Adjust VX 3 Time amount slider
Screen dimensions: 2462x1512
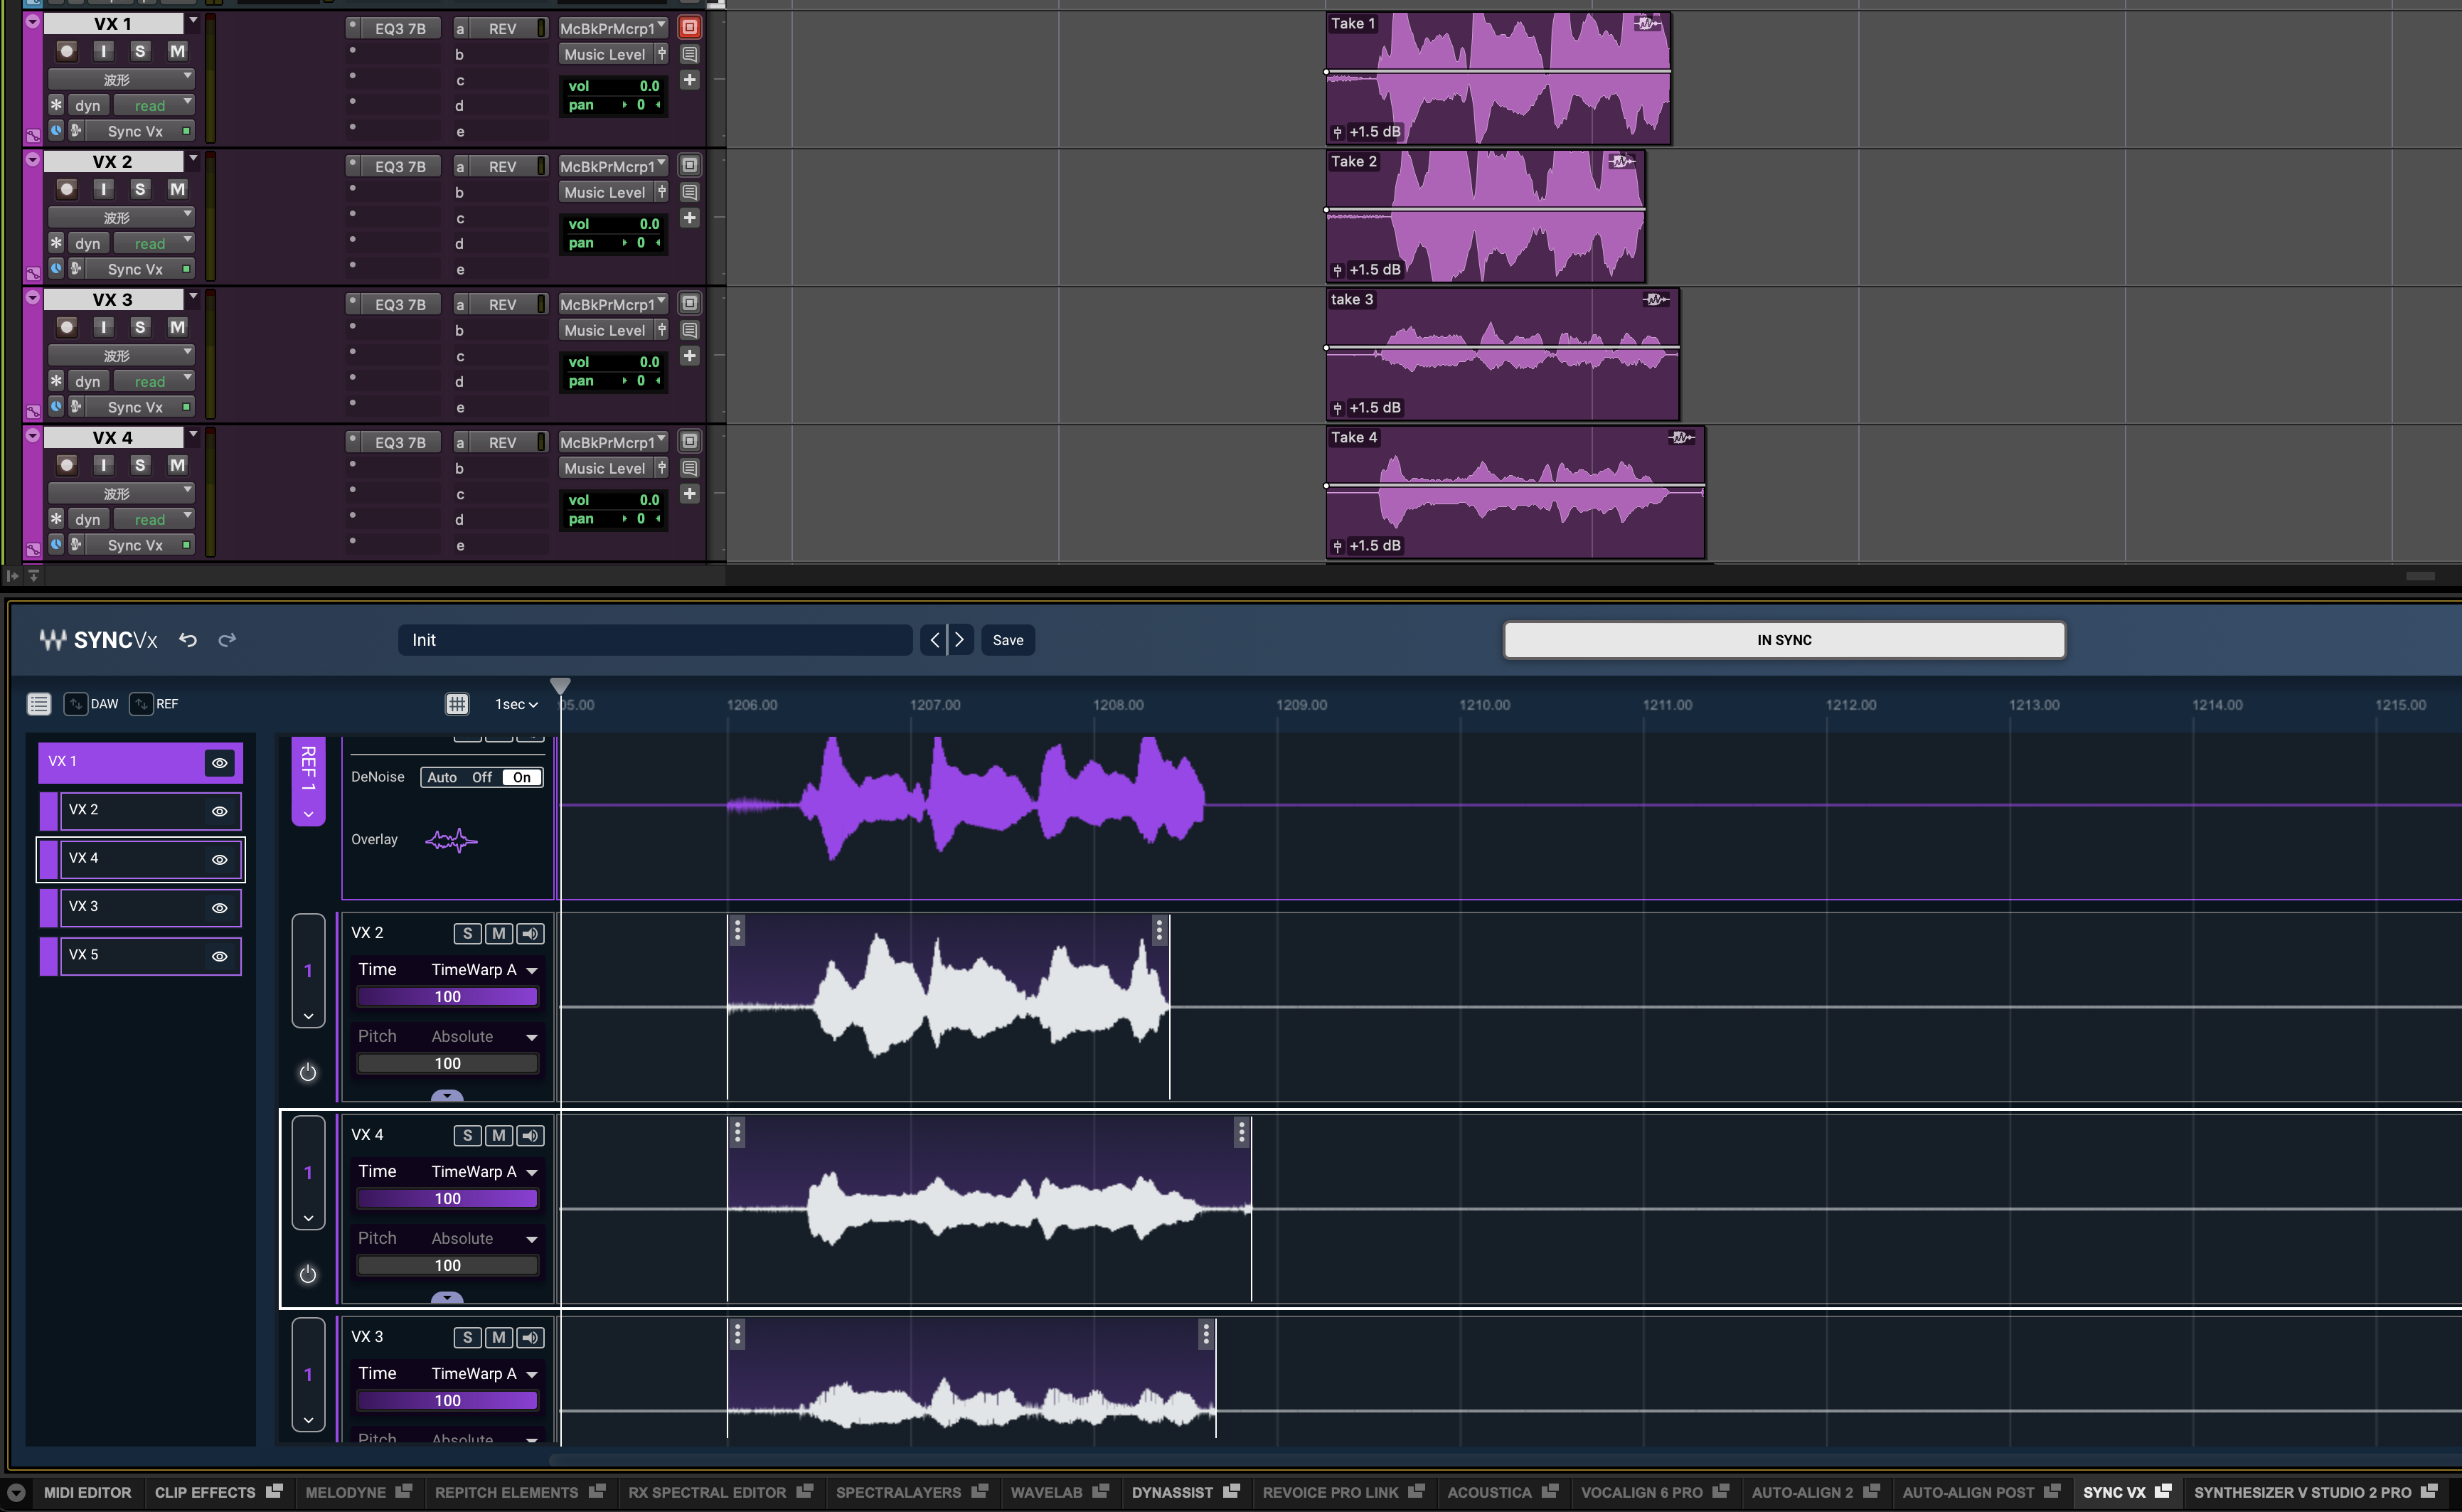coord(448,1401)
